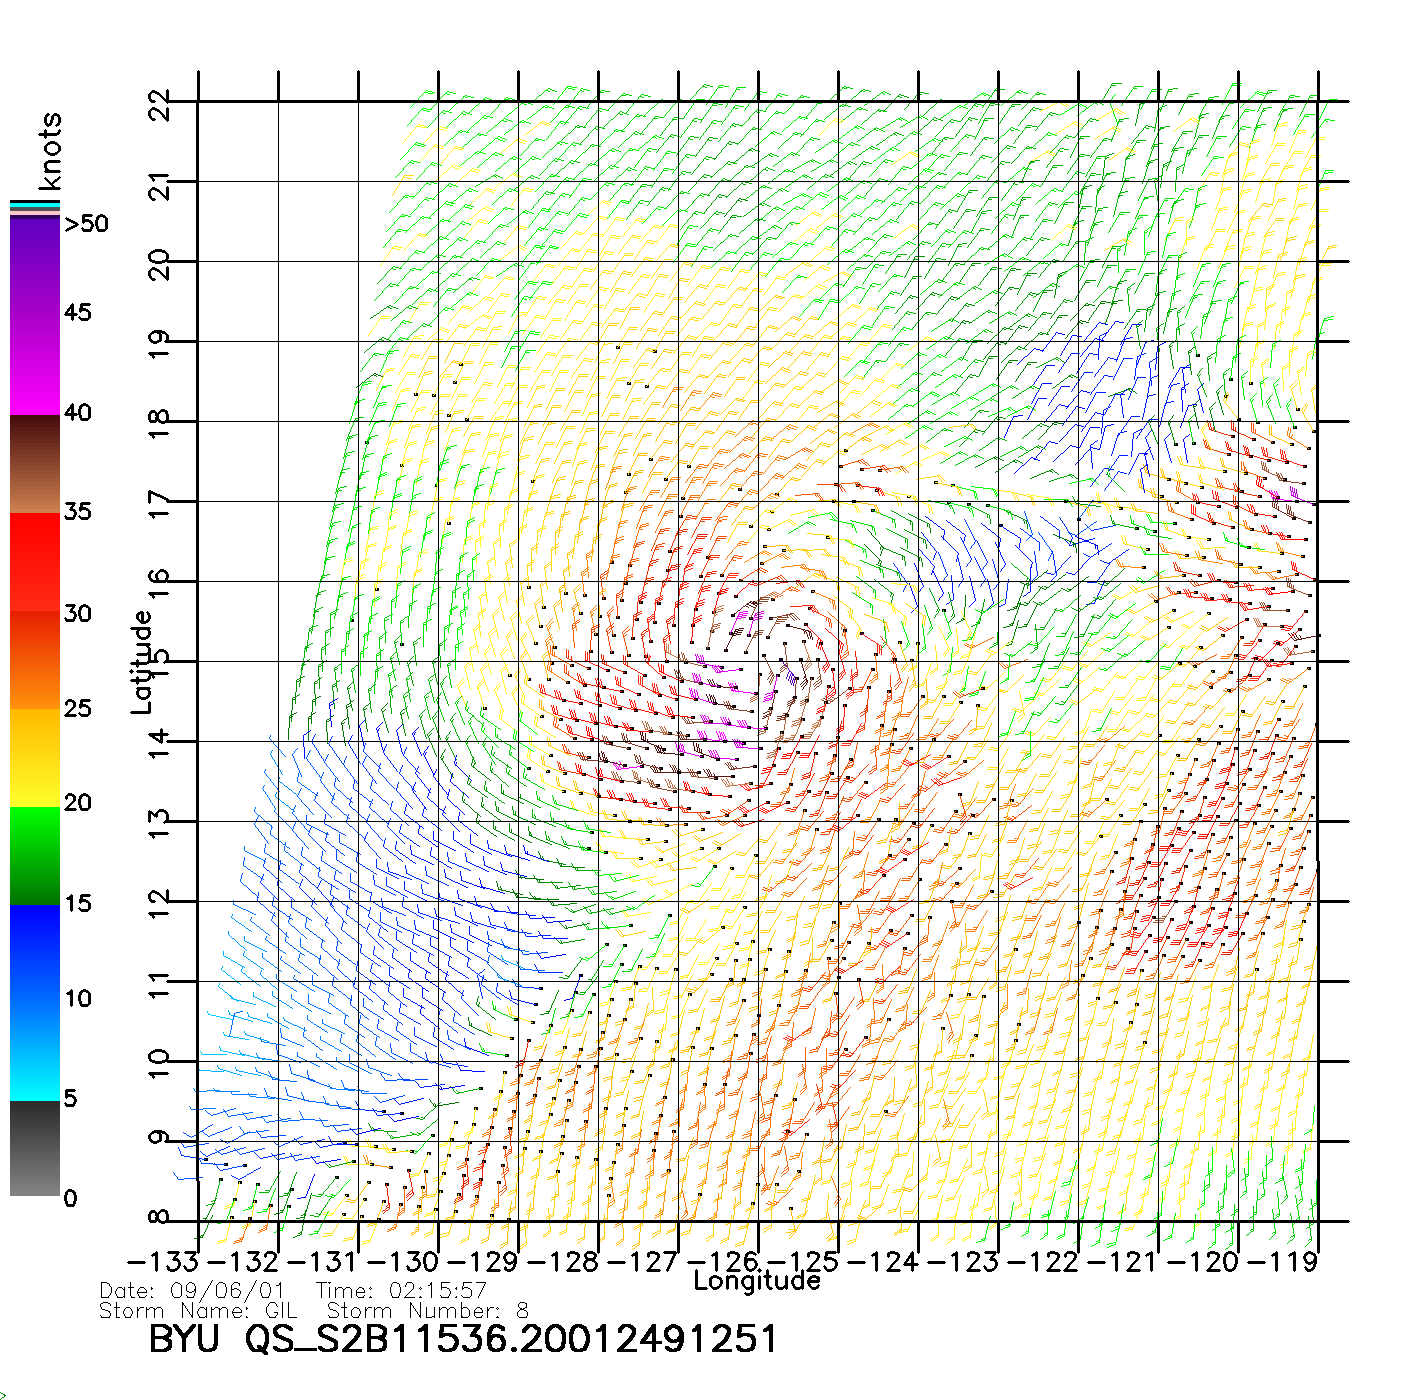
Task: Click the 22 latitude tick label
Action: (160, 104)
